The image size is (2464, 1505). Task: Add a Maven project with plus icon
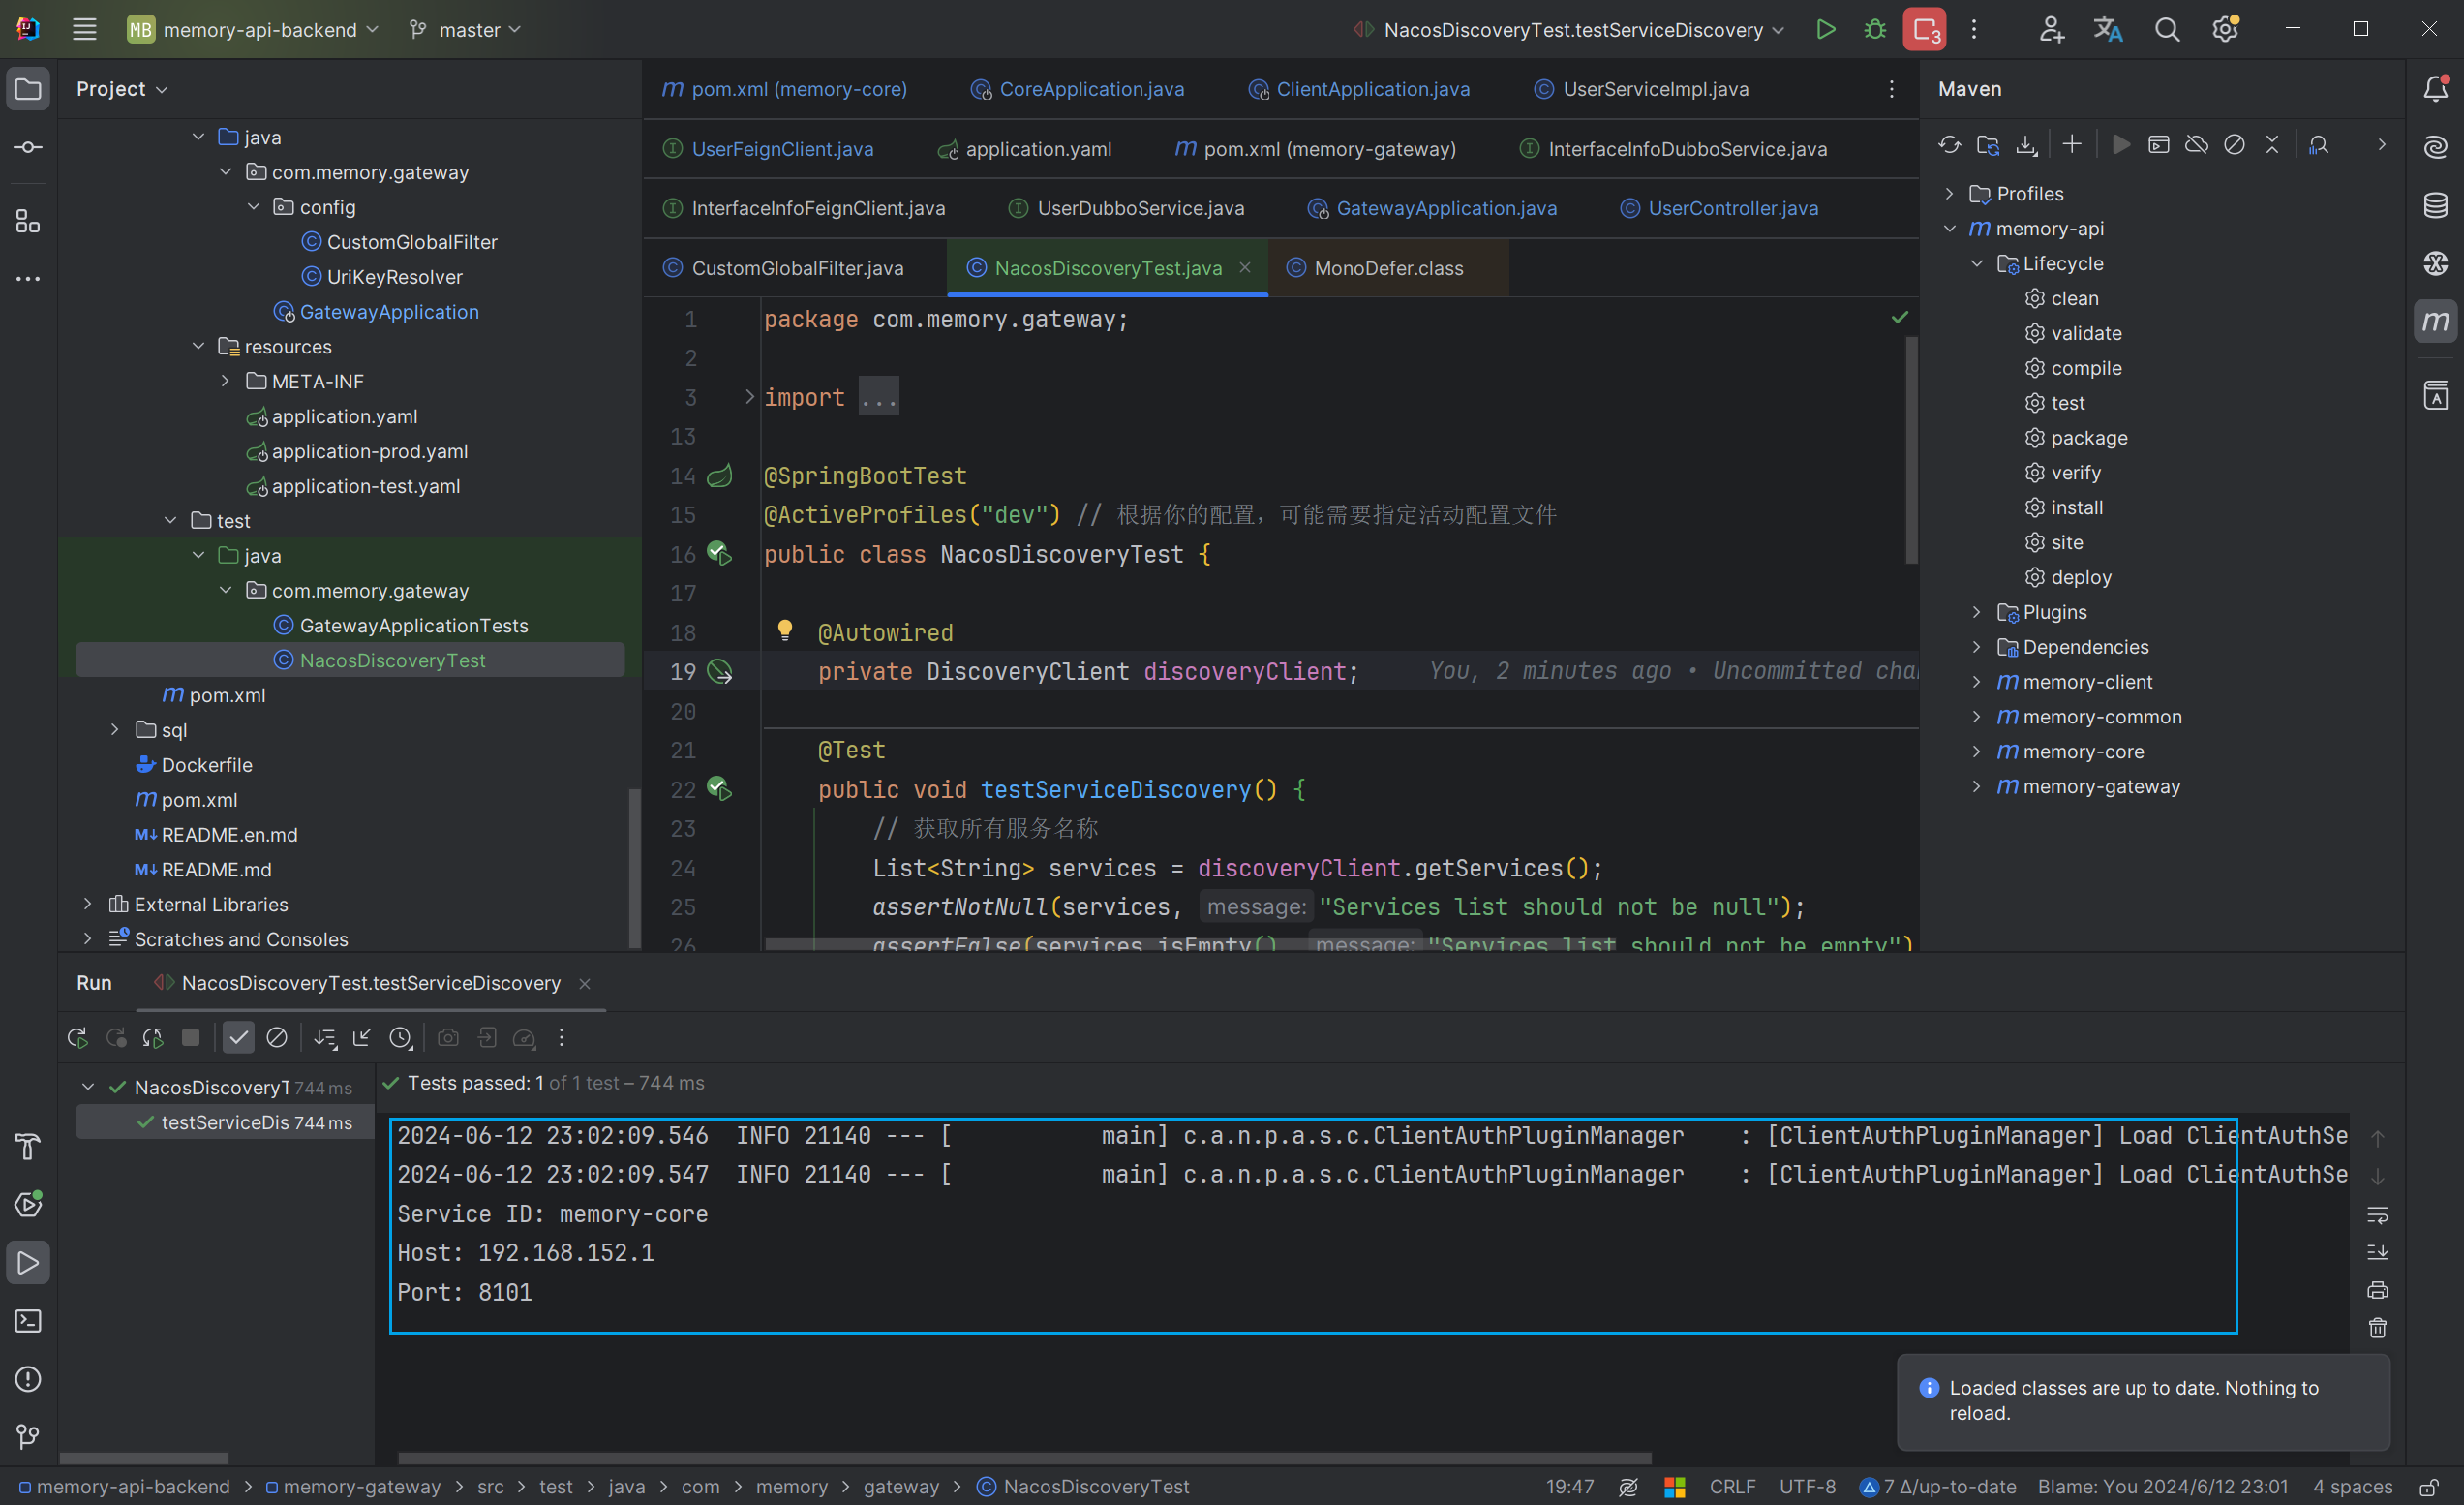(2072, 145)
